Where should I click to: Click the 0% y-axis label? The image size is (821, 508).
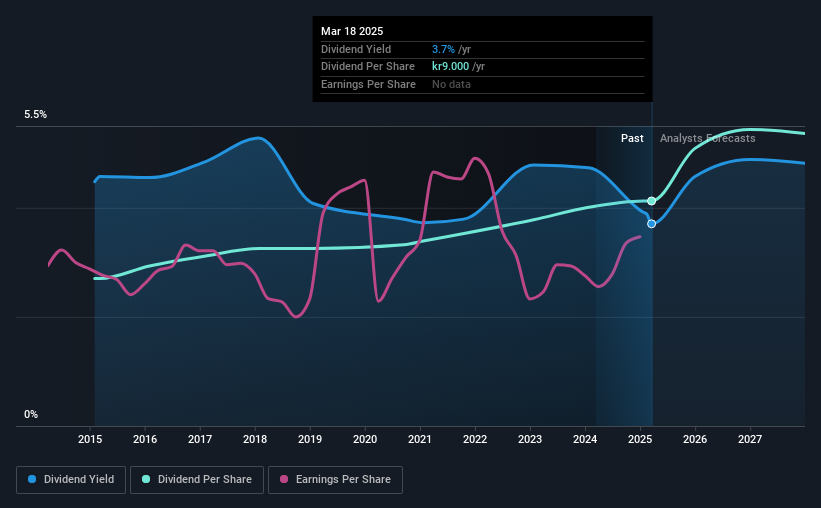point(31,414)
